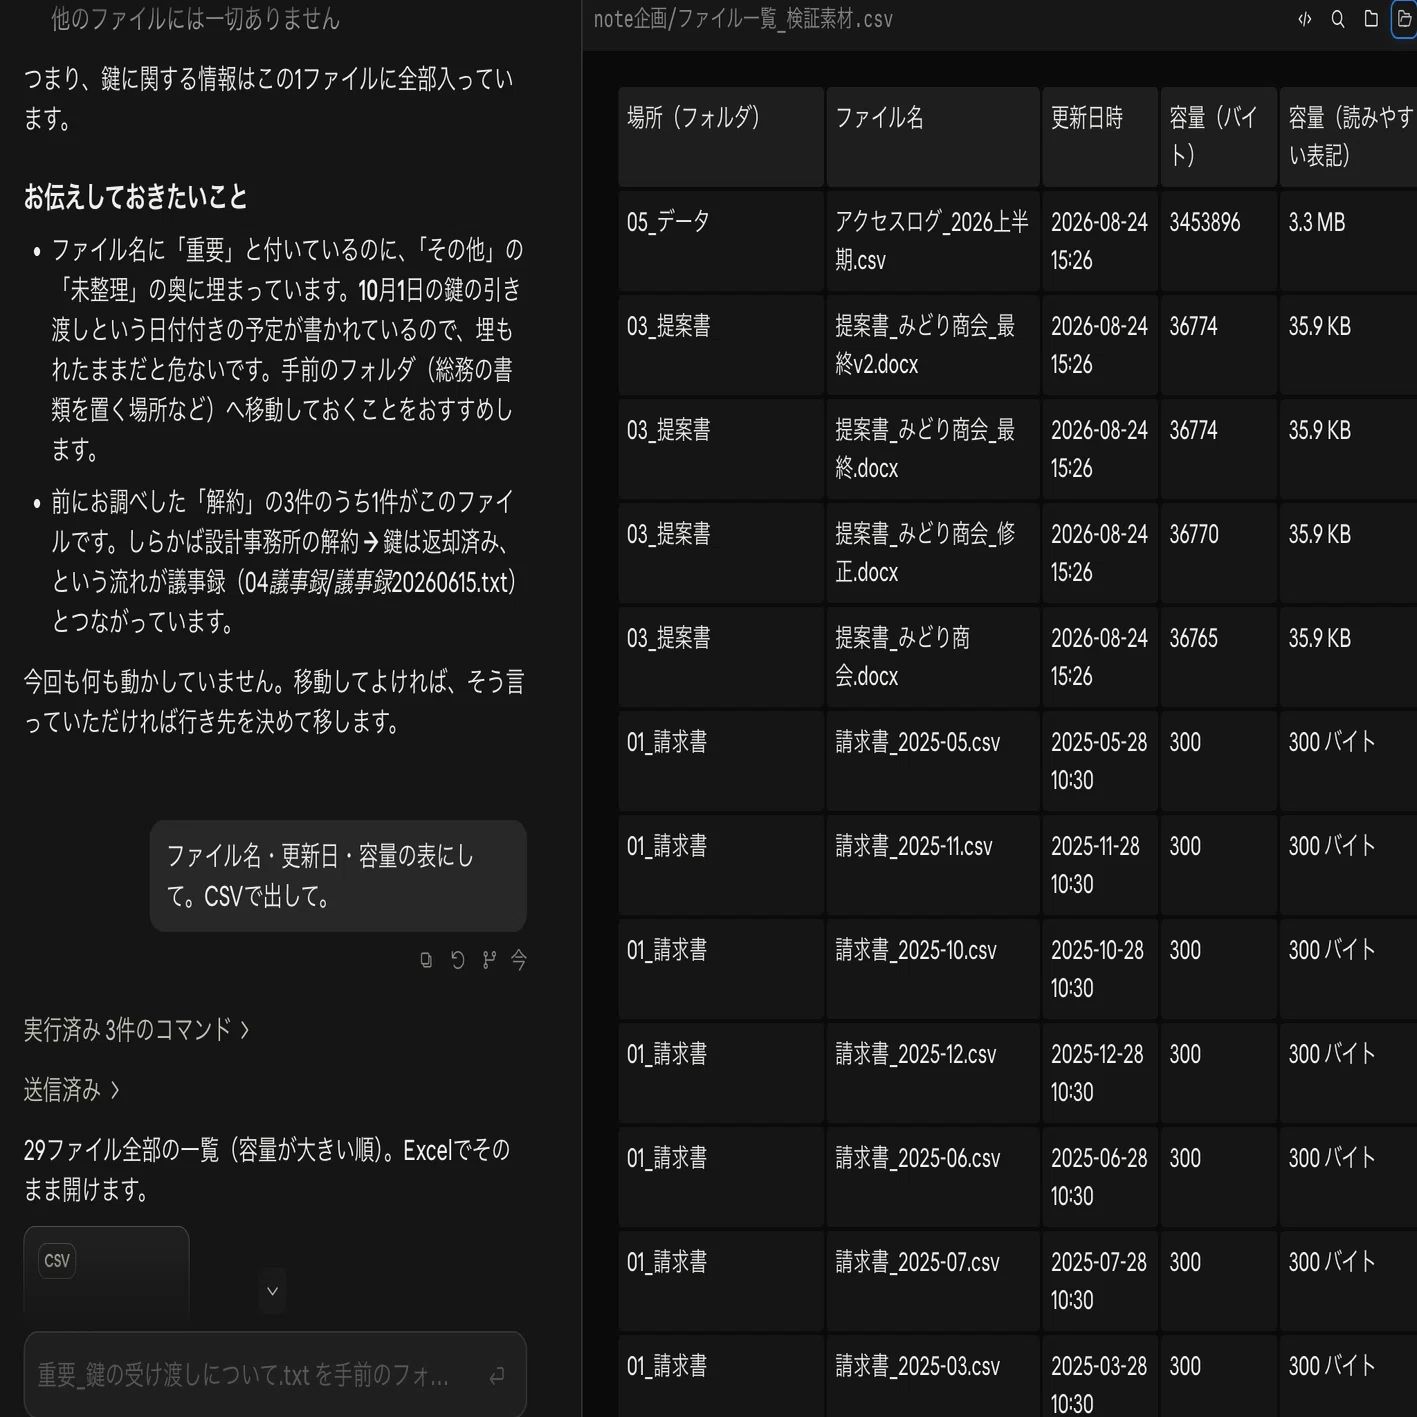The height and width of the screenshot is (1417, 1417).
Task: Expand the 実行済み 3件のコマンド section
Action: (x=136, y=1029)
